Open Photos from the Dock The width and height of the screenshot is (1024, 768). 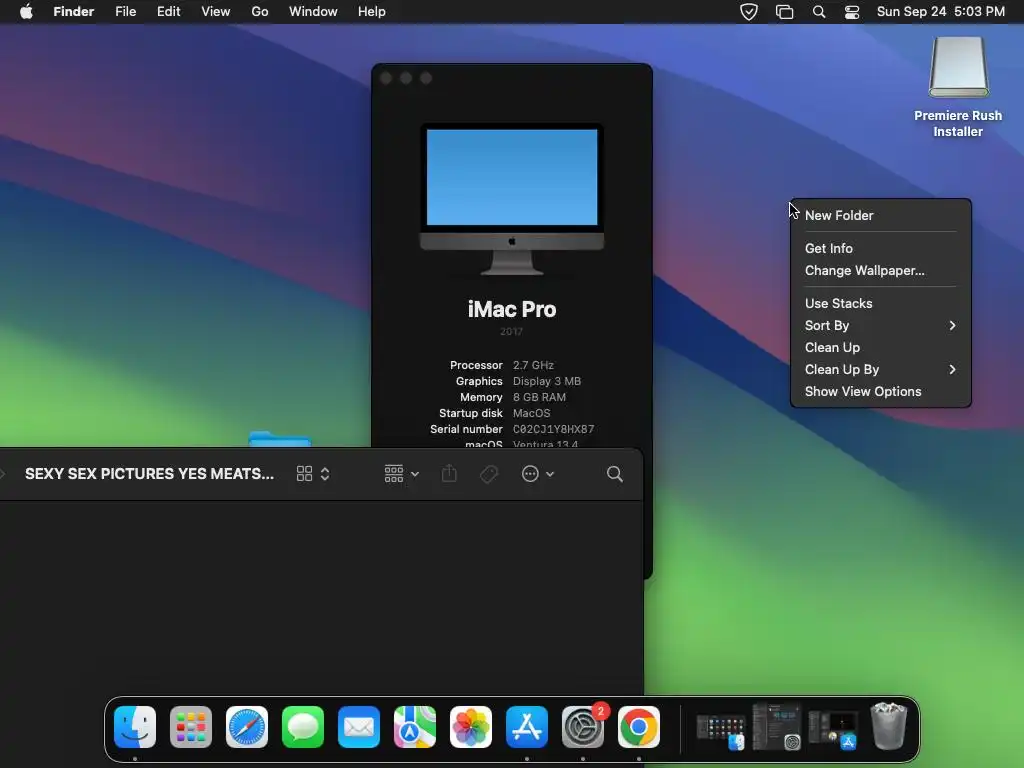[471, 727]
